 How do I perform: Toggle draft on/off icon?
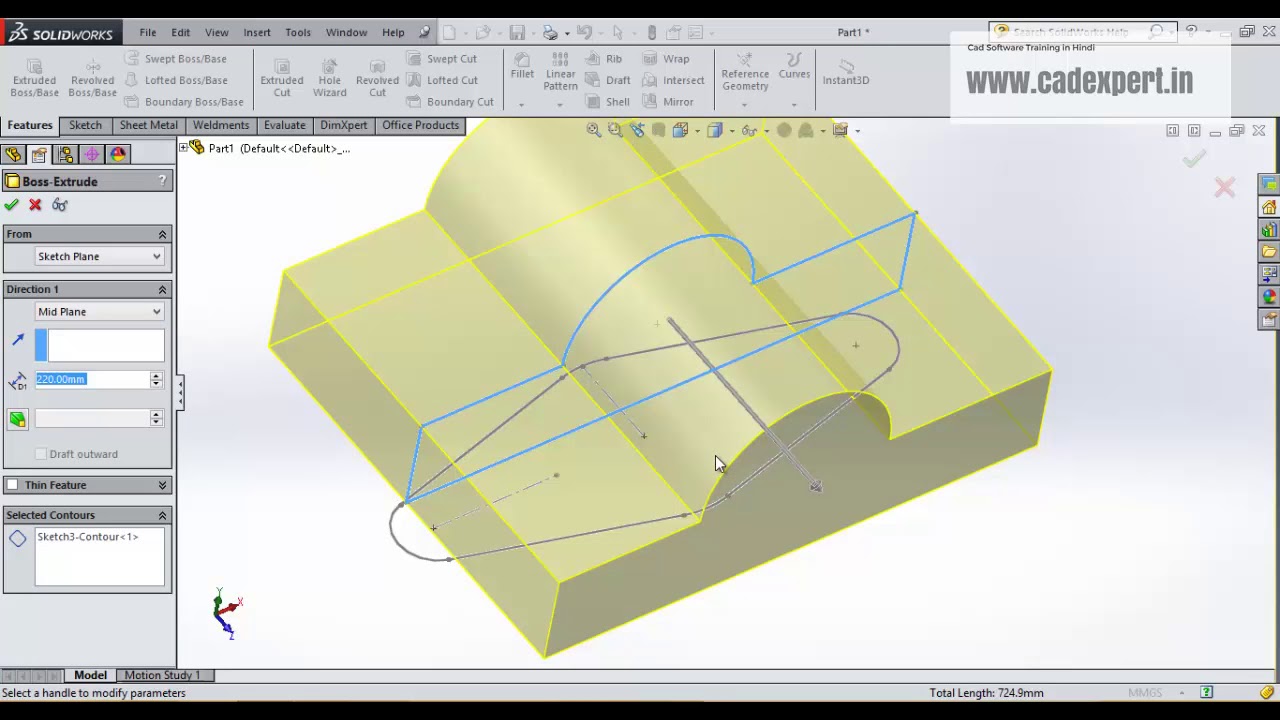pos(18,419)
